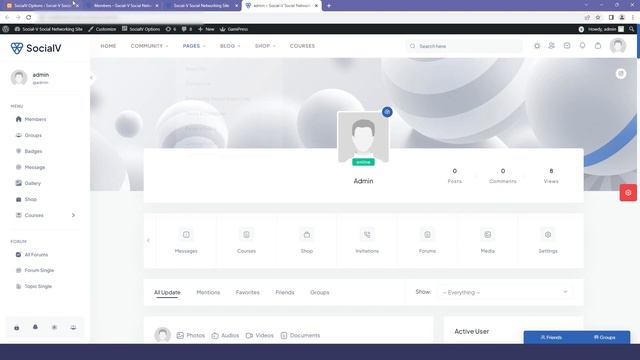Screen dimensions: 640x360
Task: Open the Messages profile tile
Action: 186,241
